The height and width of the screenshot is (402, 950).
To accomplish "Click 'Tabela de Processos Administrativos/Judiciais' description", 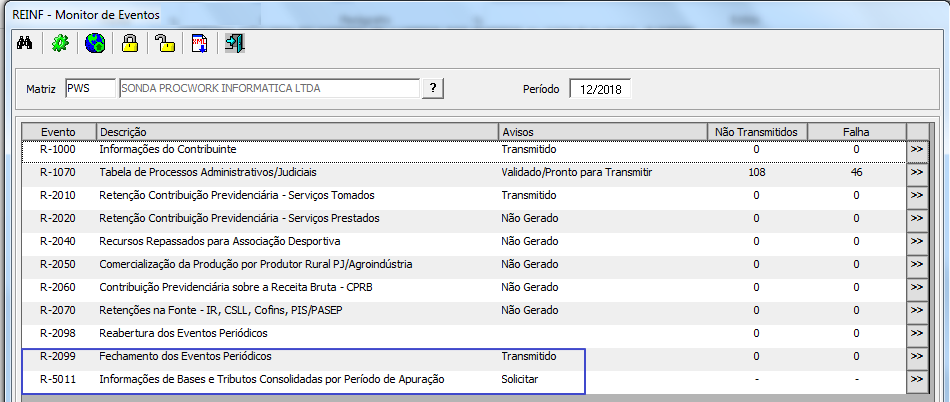I will 208,173.
